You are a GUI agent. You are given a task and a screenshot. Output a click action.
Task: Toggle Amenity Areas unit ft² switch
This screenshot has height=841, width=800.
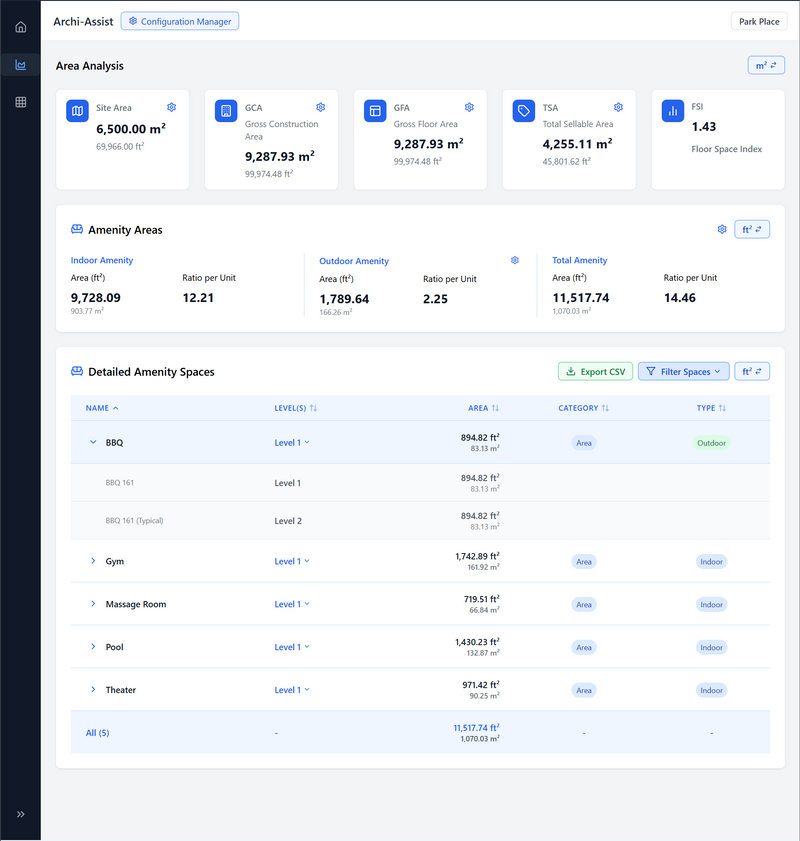(752, 230)
